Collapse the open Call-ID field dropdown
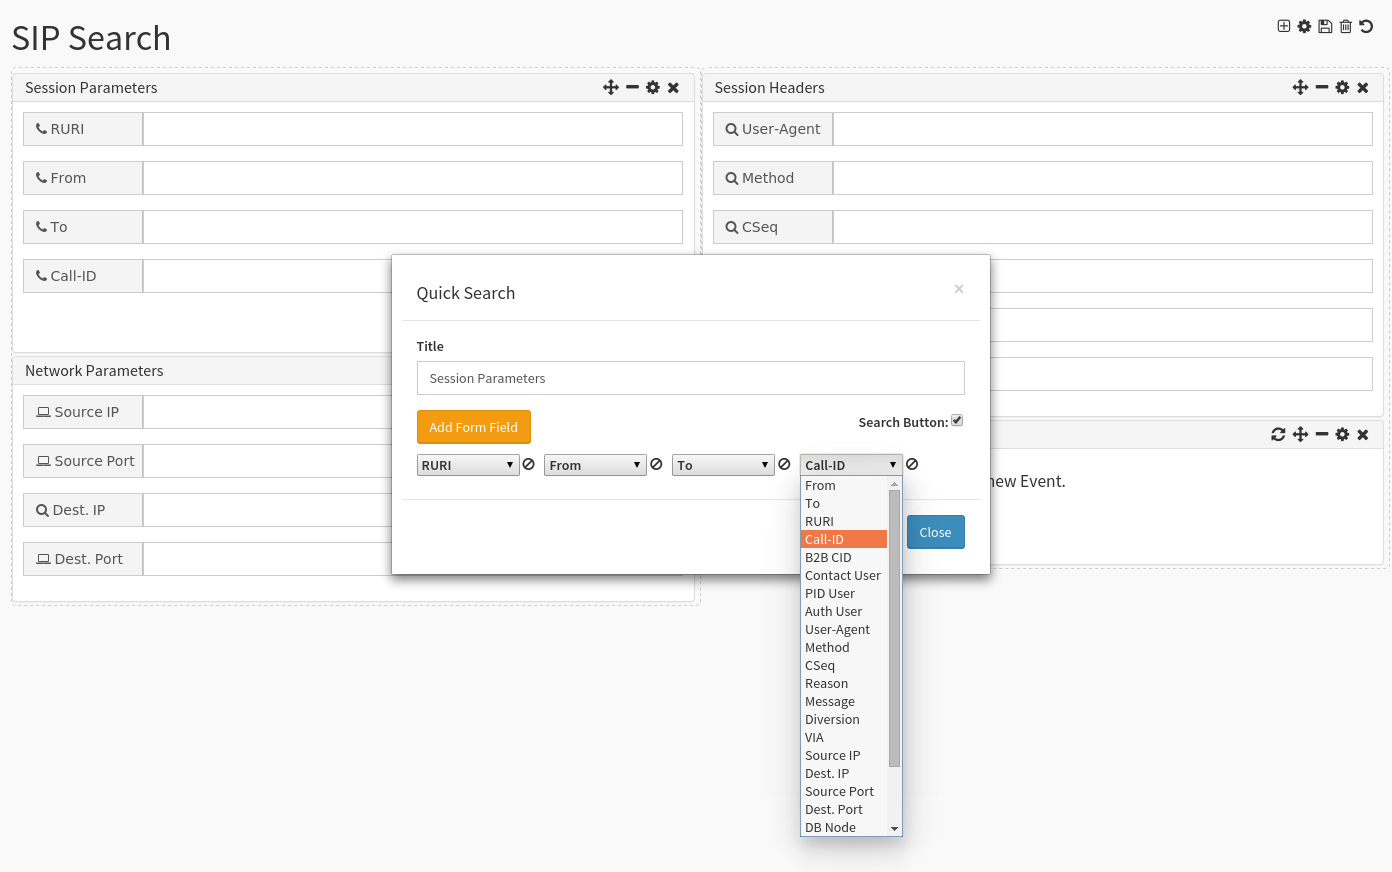1392x872 pixels. point(851,465)
